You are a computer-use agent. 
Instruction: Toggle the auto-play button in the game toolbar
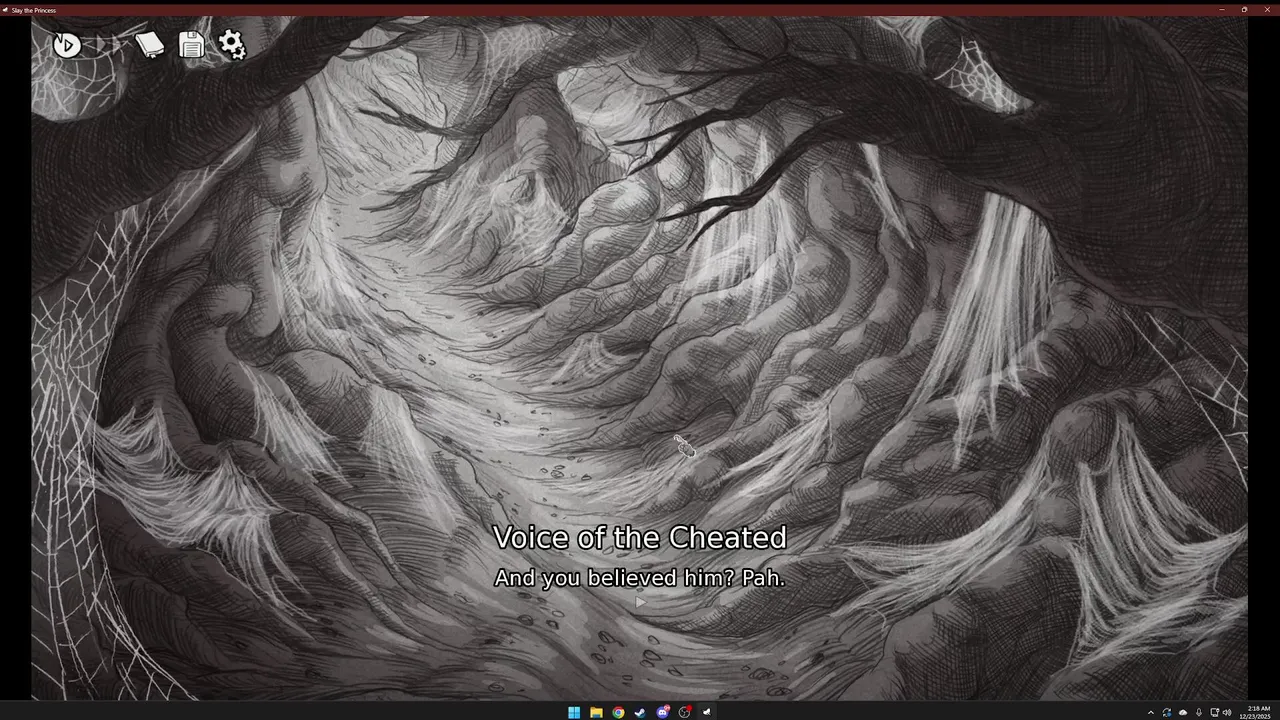(67, 44)
